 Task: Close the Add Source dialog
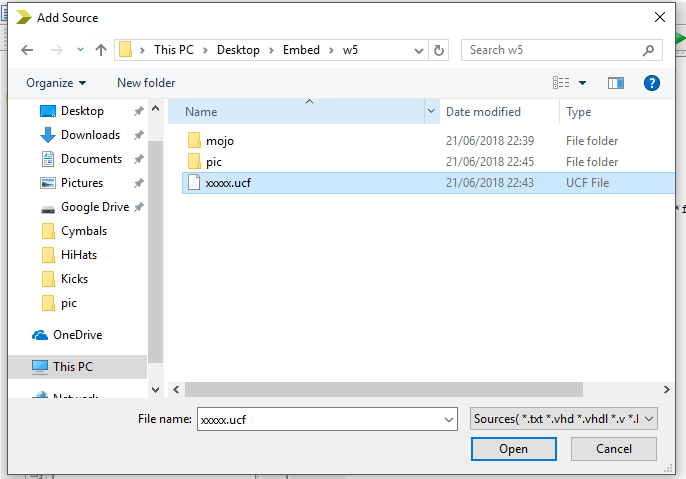point(660,17)
